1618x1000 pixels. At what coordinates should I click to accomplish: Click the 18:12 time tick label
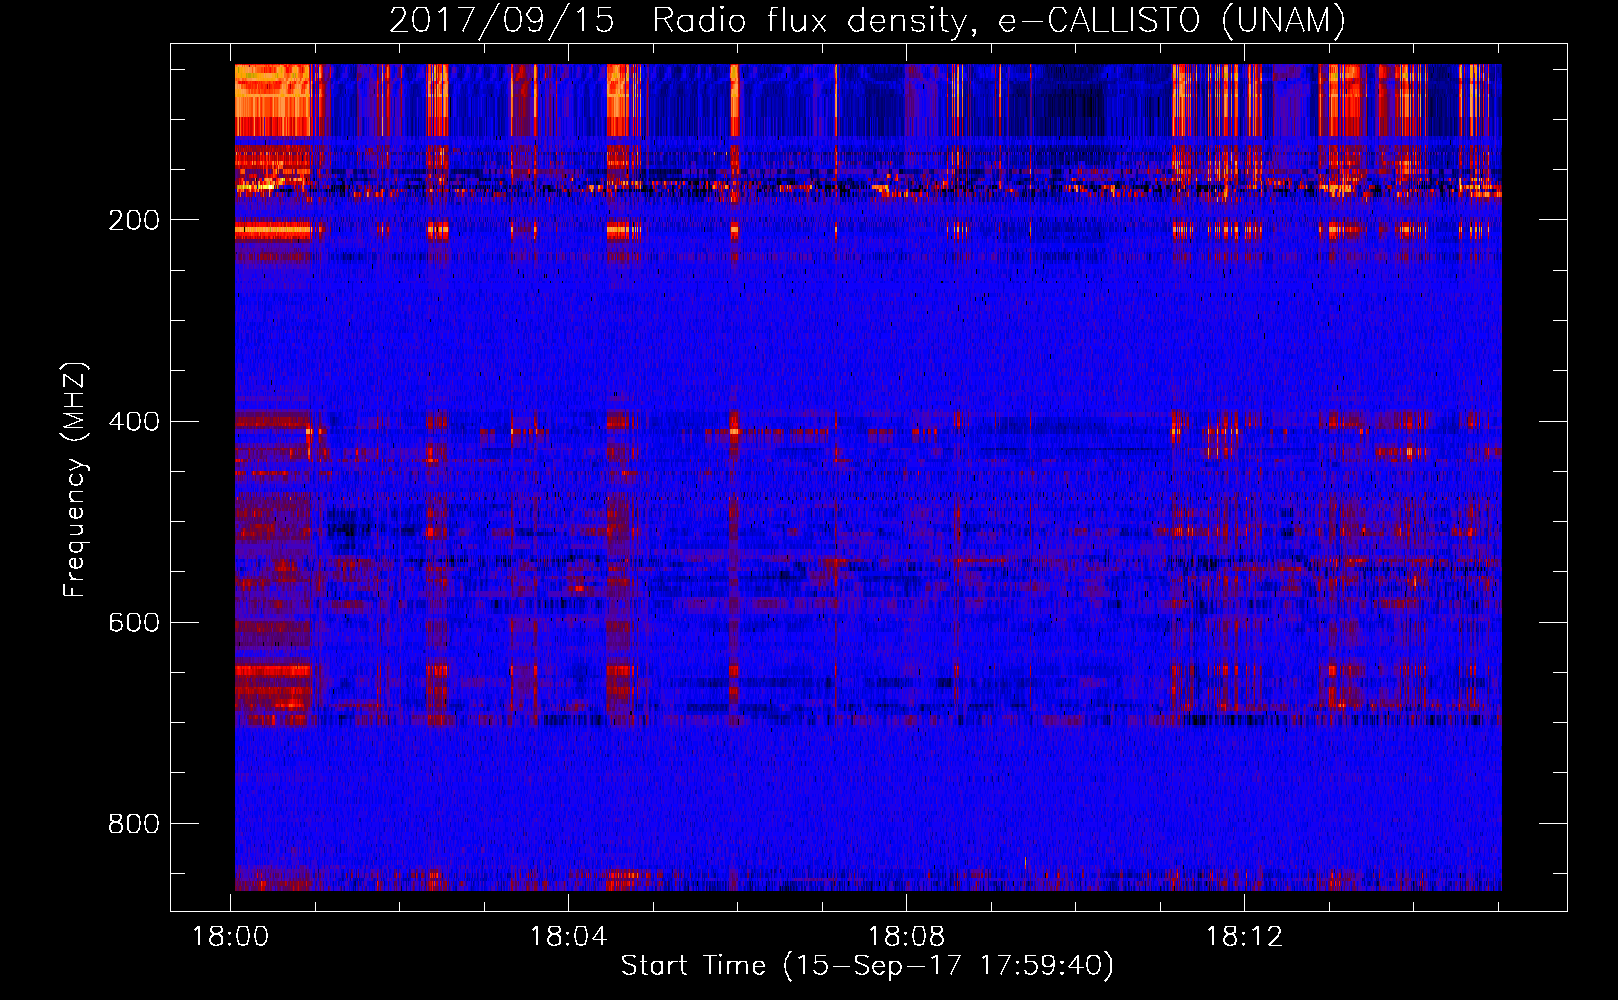(x=1245, y=937)
